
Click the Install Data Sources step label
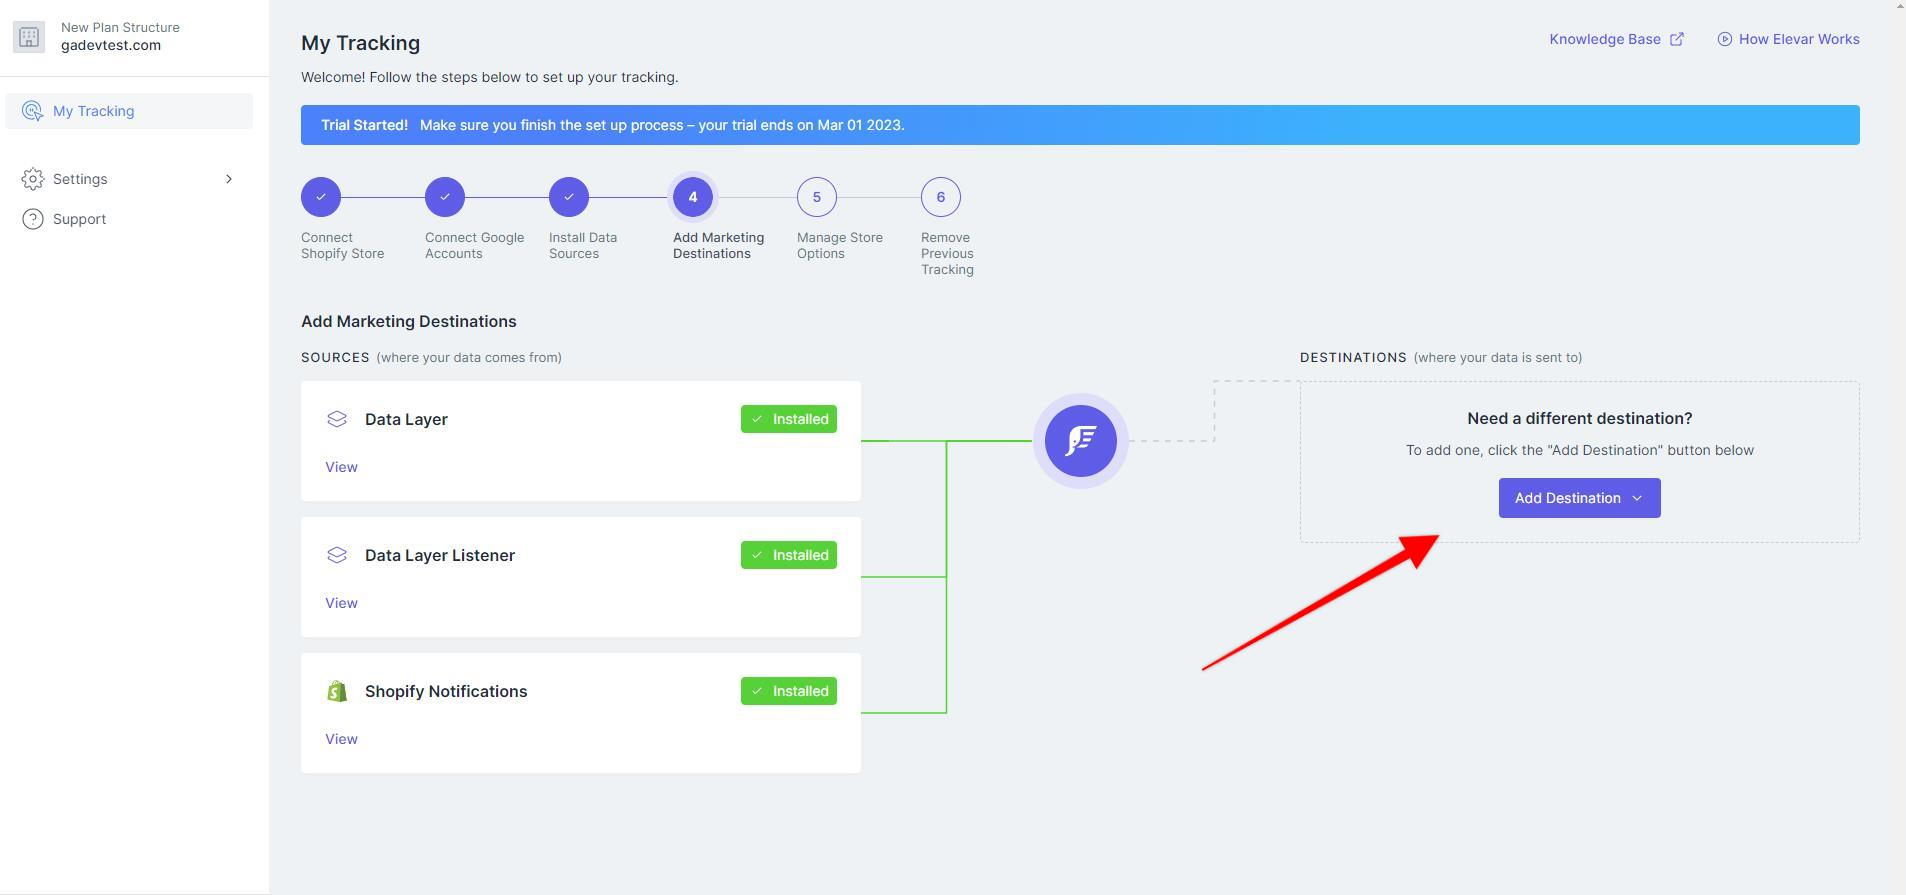(583, 245)
